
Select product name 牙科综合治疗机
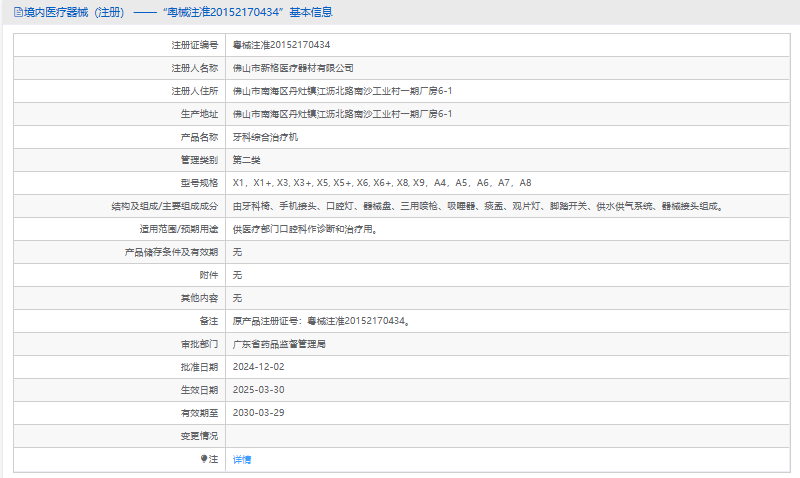(x=265, y=137)
